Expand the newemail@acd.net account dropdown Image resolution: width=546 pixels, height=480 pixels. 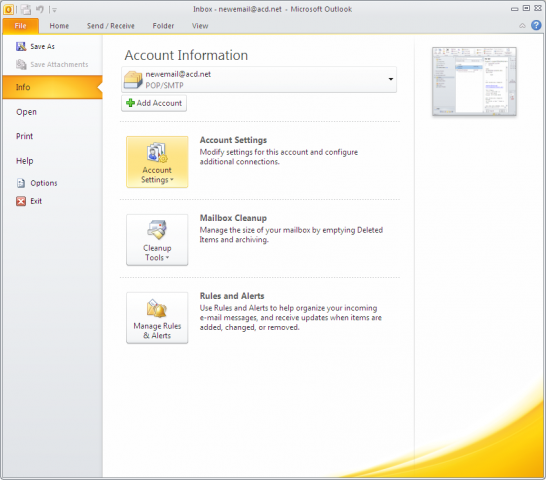click(391, 79)
